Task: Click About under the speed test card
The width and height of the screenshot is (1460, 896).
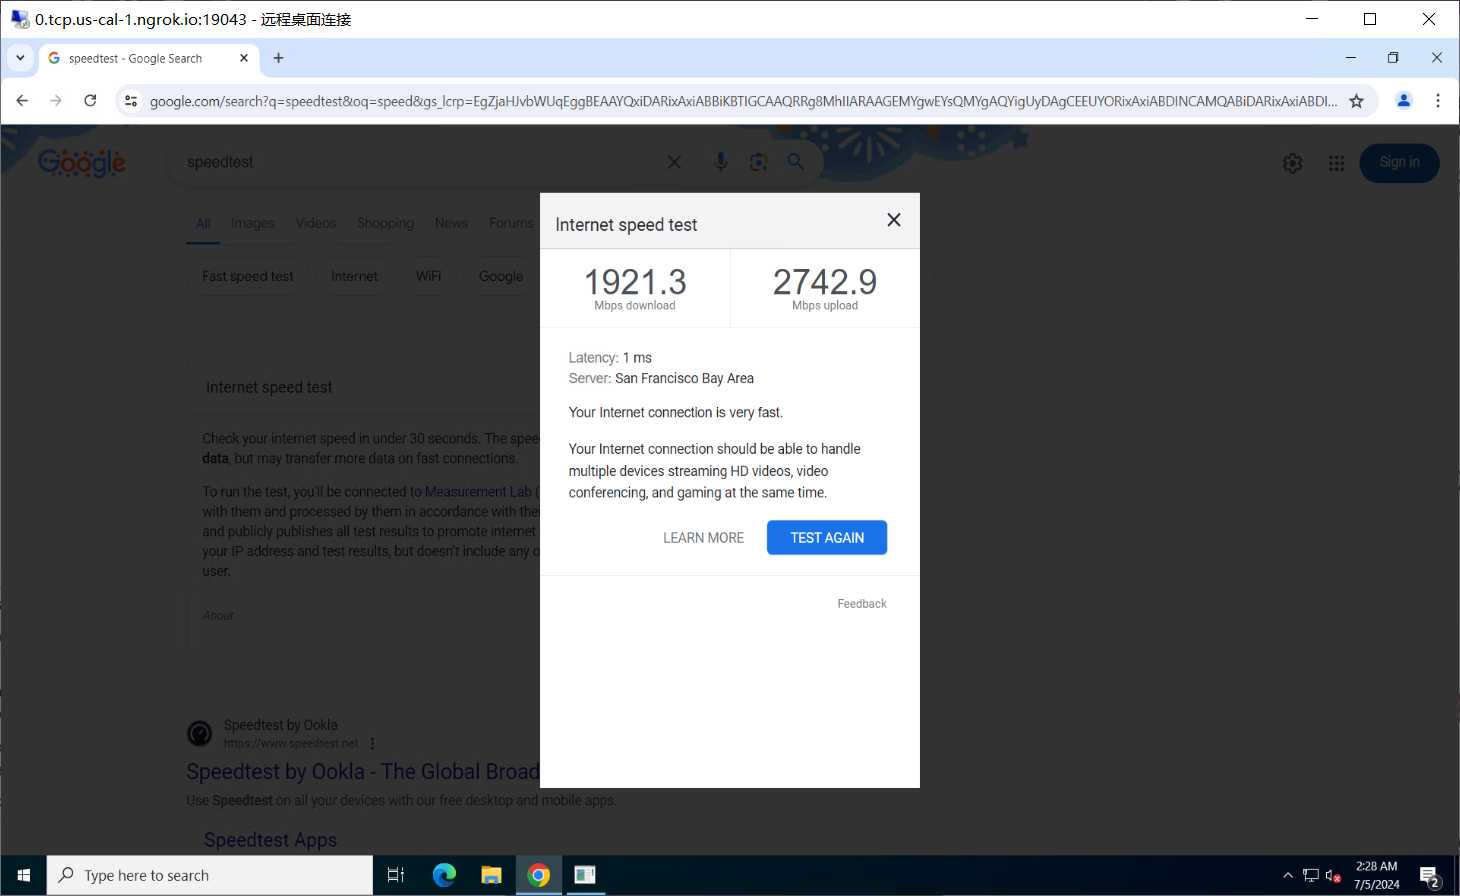Action: (x=218, y=616)
